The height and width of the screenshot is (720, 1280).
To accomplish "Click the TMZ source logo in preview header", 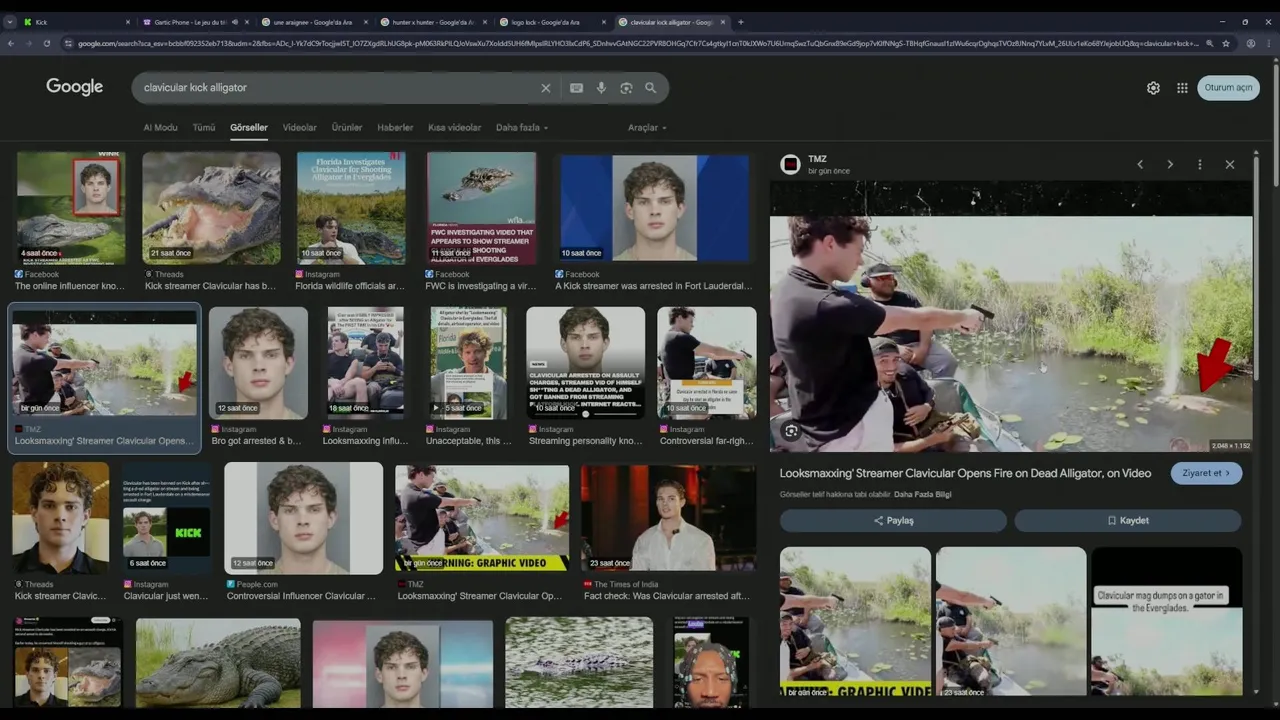I will [790, 164].
